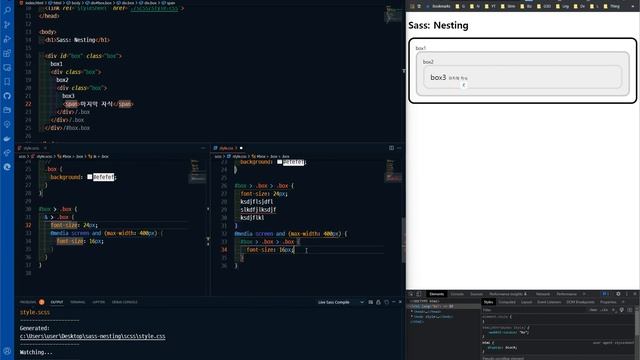Toggle the :hov element state button
Viewport: 640px width, 360px height.
(x=593, y=310)
